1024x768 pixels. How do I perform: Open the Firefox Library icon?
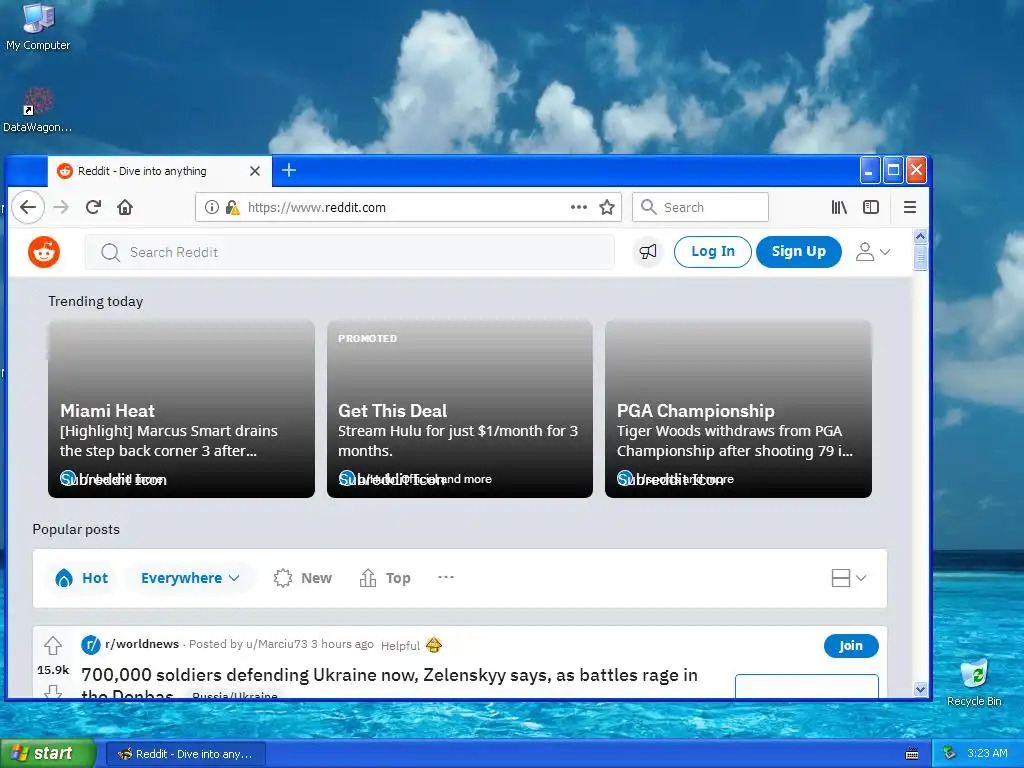[x=839, y=207]
